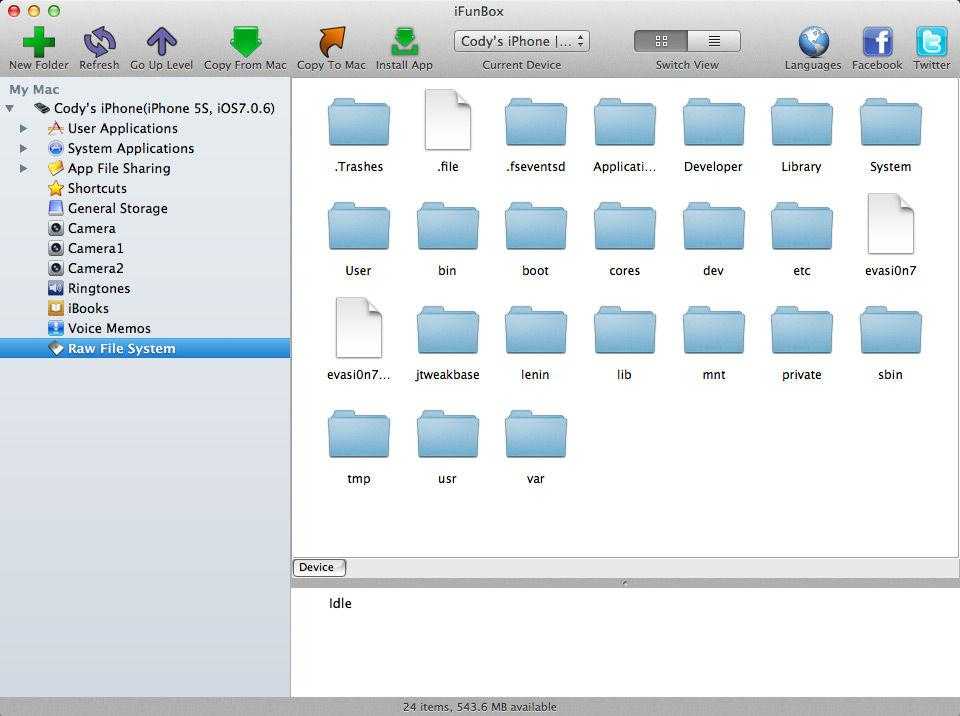Select Camera2 in sidebar

point(86,268)
